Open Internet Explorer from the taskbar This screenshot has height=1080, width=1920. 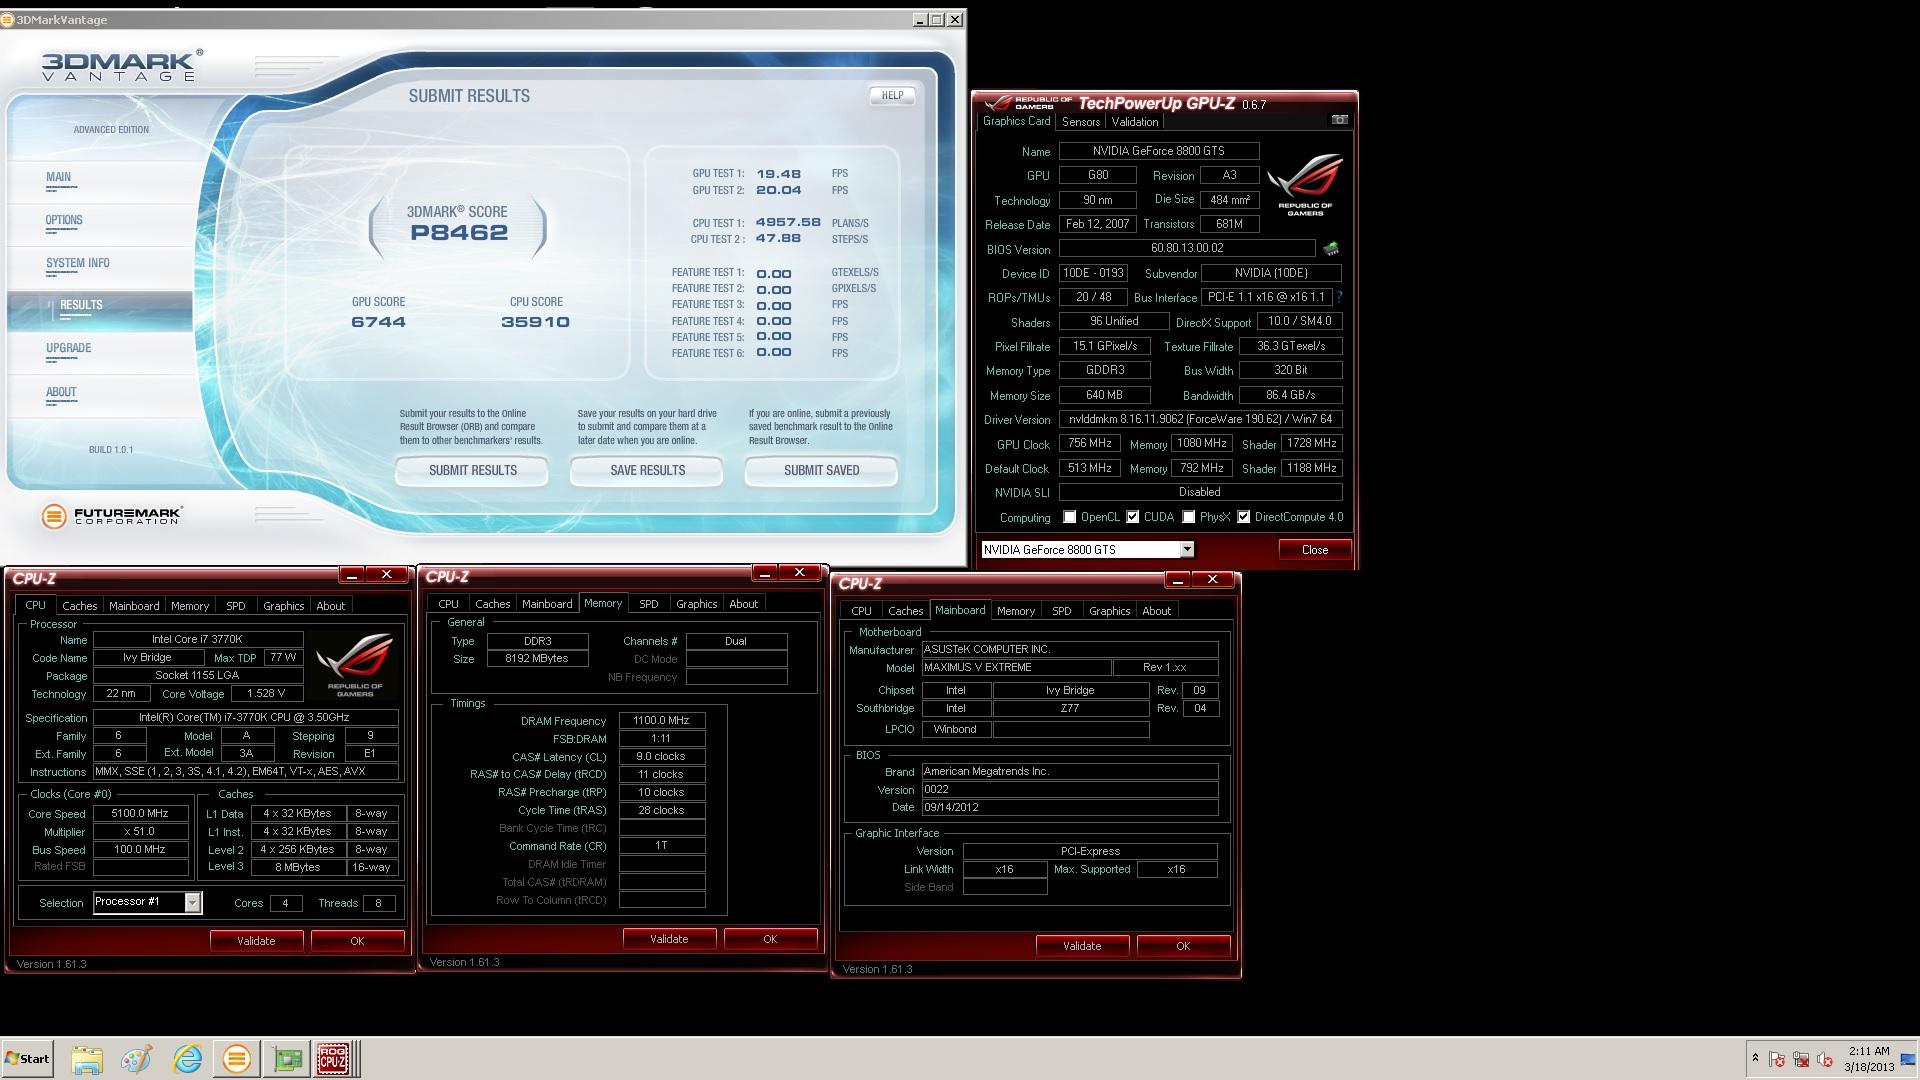coord(186,1059)
